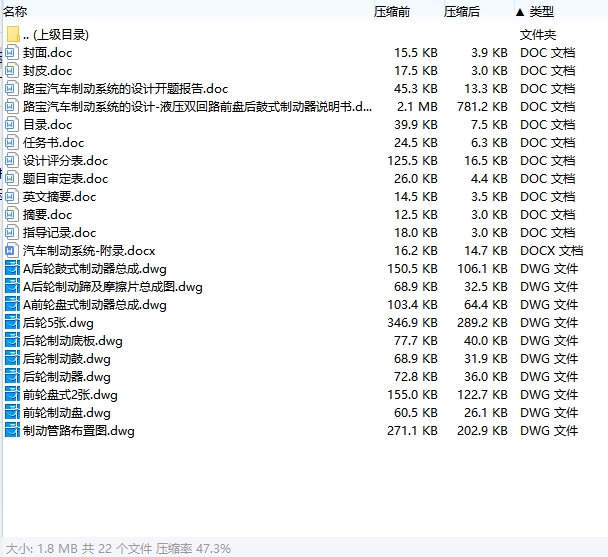This screenshot has width=608, height=557.
Task: Click the 后轮制动底板.dwg file icon
Action: click(12, 341)
